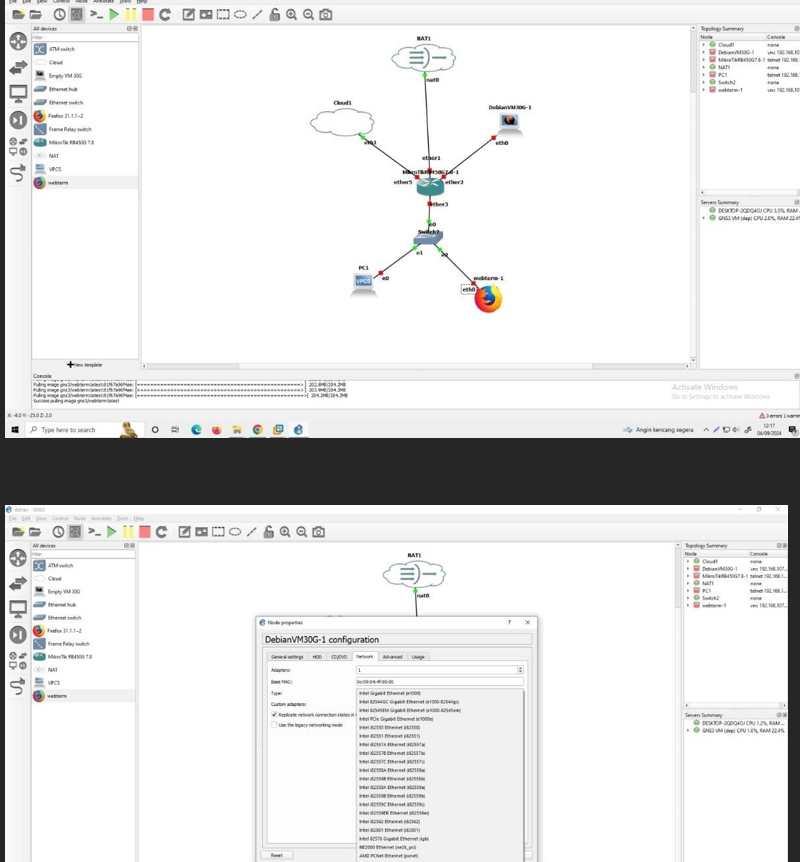Browse end devices category in upper window sidebar
The height and width of the screenshot is (862, 800).
coord(18,94)
